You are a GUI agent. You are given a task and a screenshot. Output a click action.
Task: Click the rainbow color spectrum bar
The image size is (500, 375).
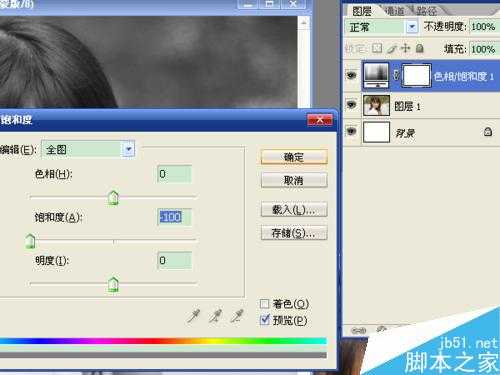[163, 341]
